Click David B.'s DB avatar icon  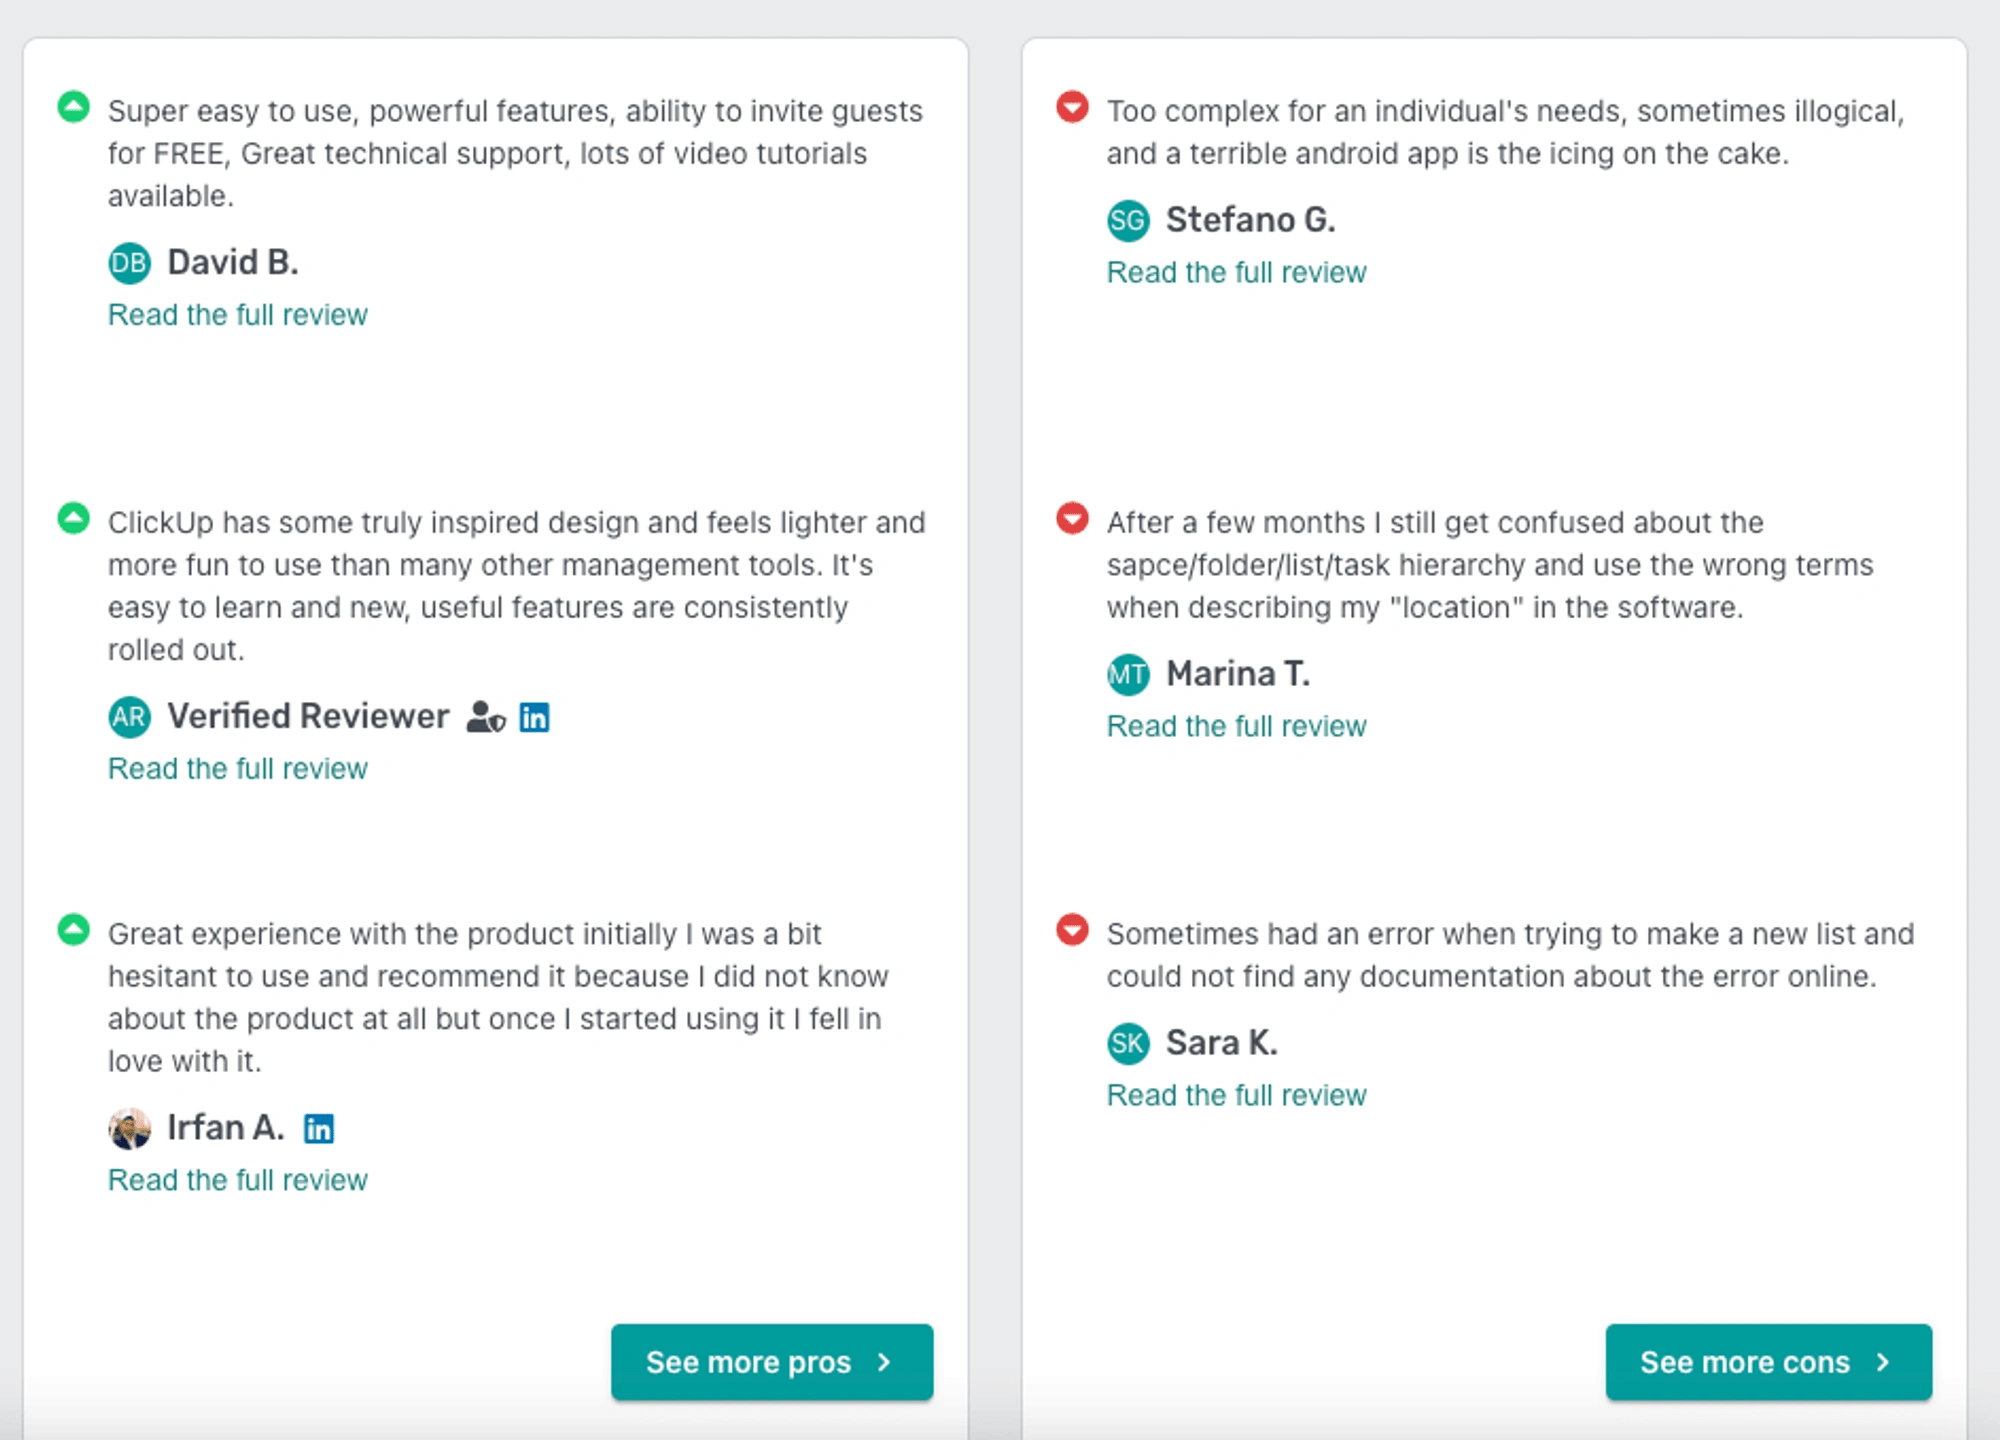[129, 263]
